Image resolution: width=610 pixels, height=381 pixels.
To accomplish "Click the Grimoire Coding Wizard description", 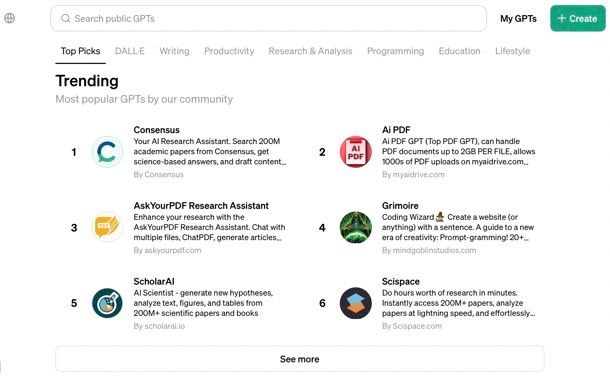I will (458, 227).
